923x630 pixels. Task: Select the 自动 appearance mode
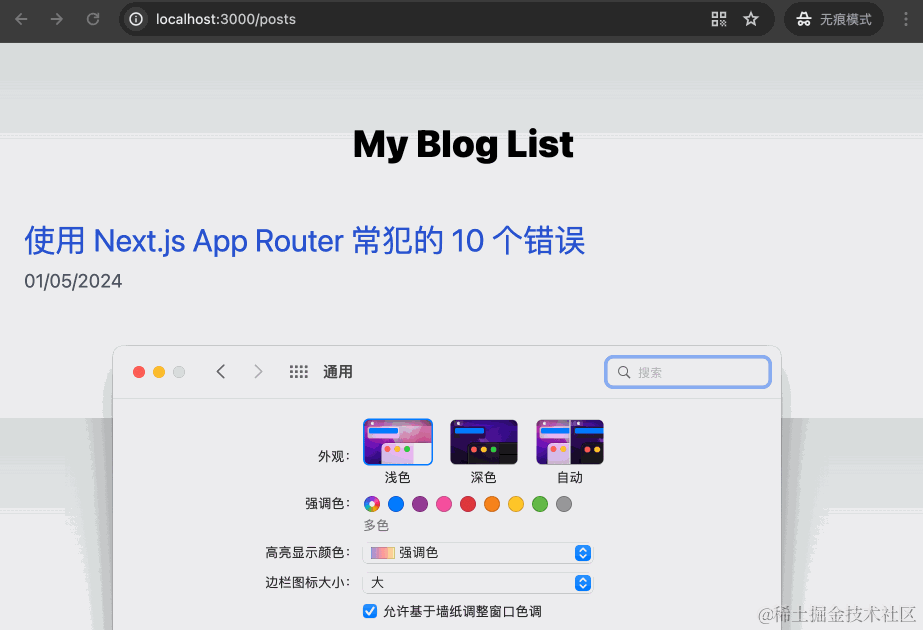tap(569, 441)
